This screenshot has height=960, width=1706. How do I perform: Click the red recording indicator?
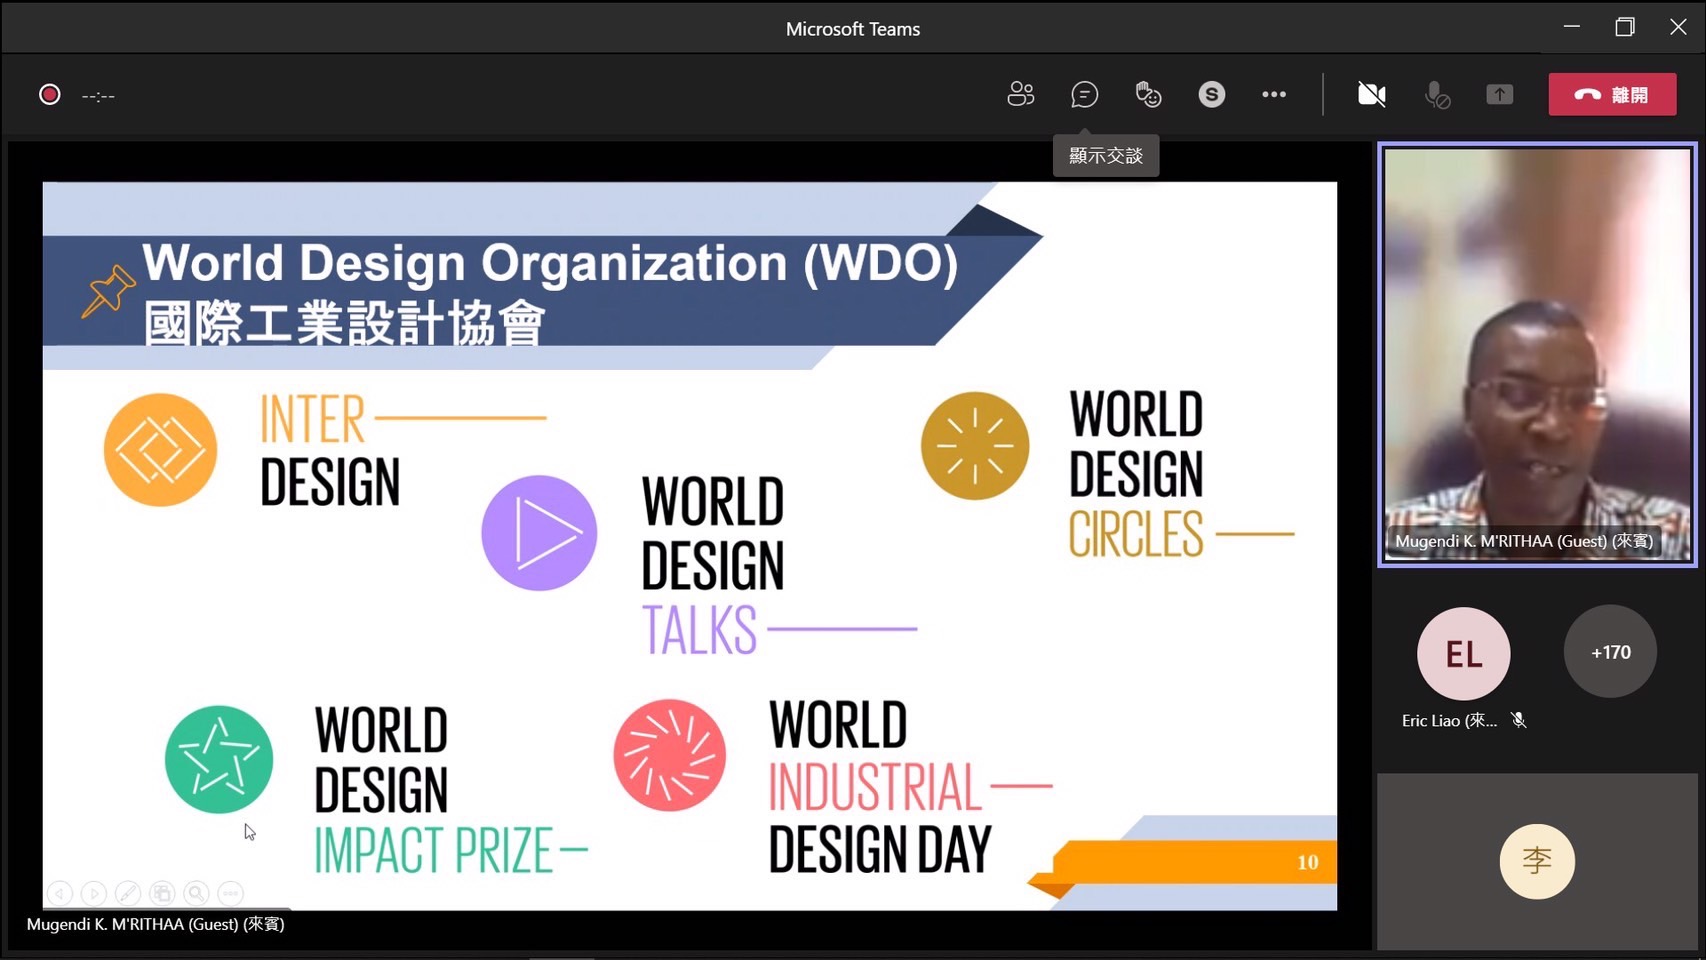point(49,94)
